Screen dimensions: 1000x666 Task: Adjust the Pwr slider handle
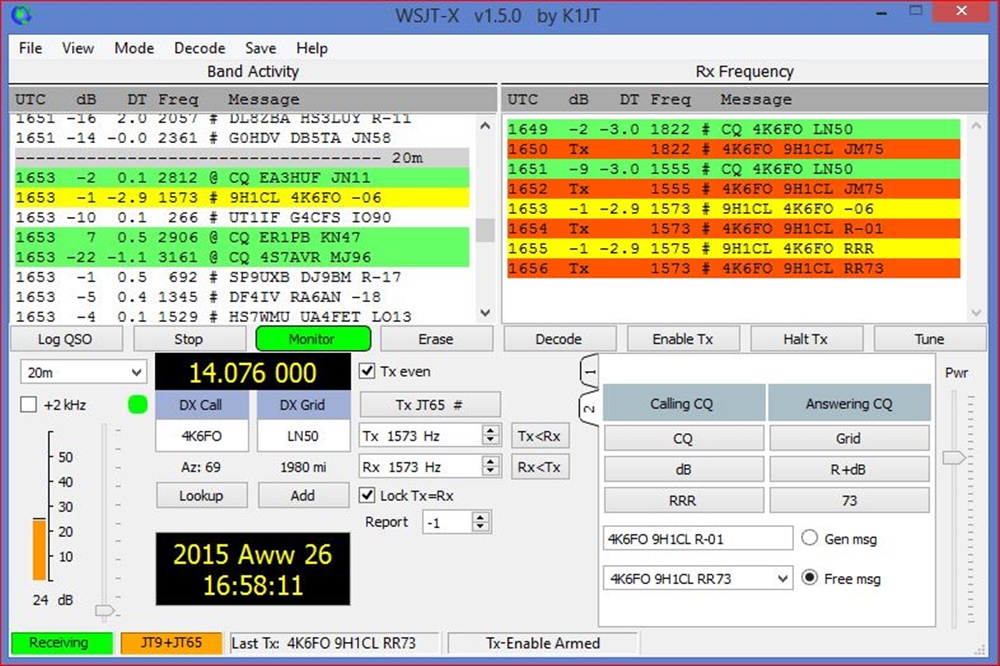click(954, 457)
